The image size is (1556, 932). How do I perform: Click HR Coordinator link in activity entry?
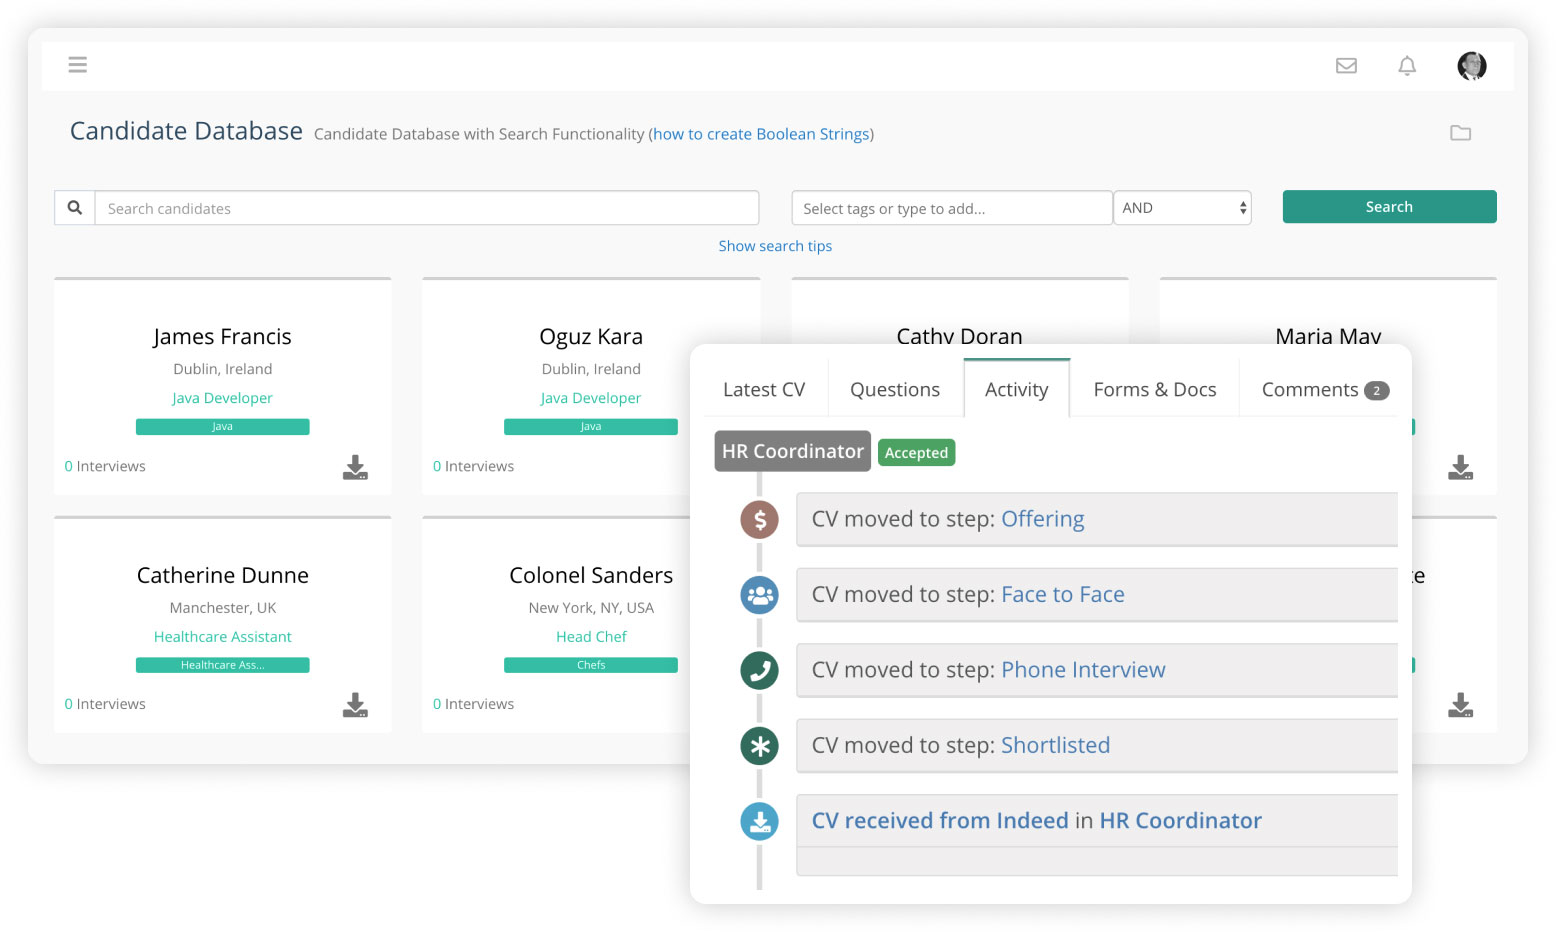point(1181,821)
